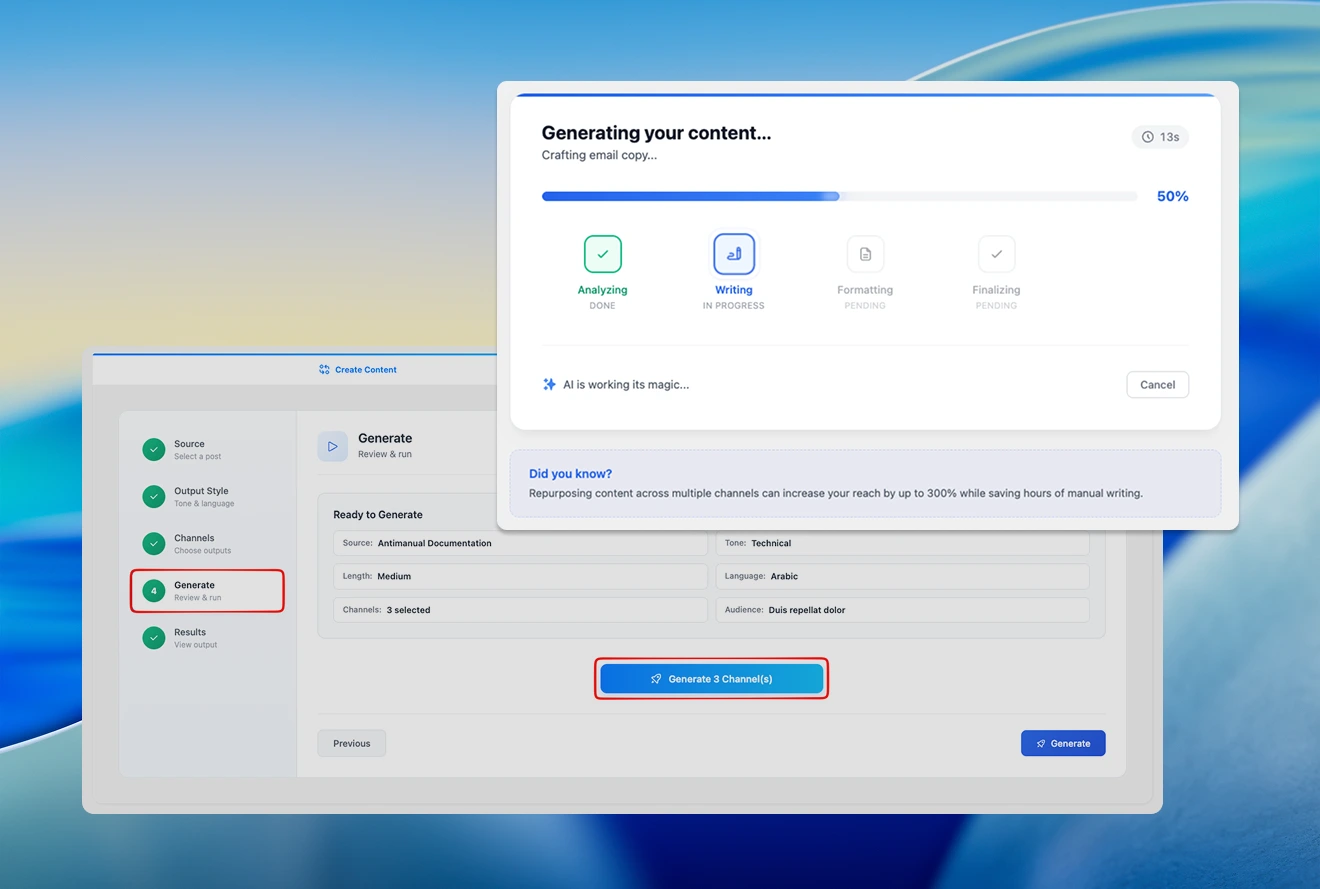Click the Language: Arabic field

point(902,576)
